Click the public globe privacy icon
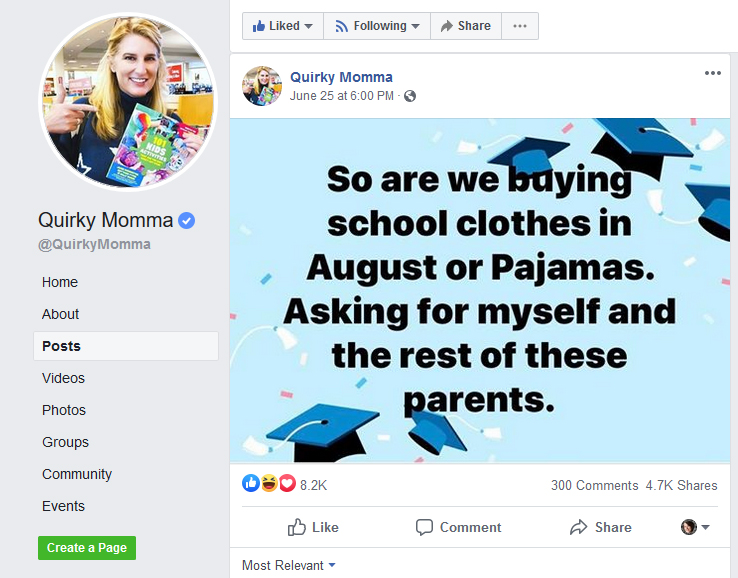The width and height of the screenshot is (738, 578). click(x=410, y=97)
